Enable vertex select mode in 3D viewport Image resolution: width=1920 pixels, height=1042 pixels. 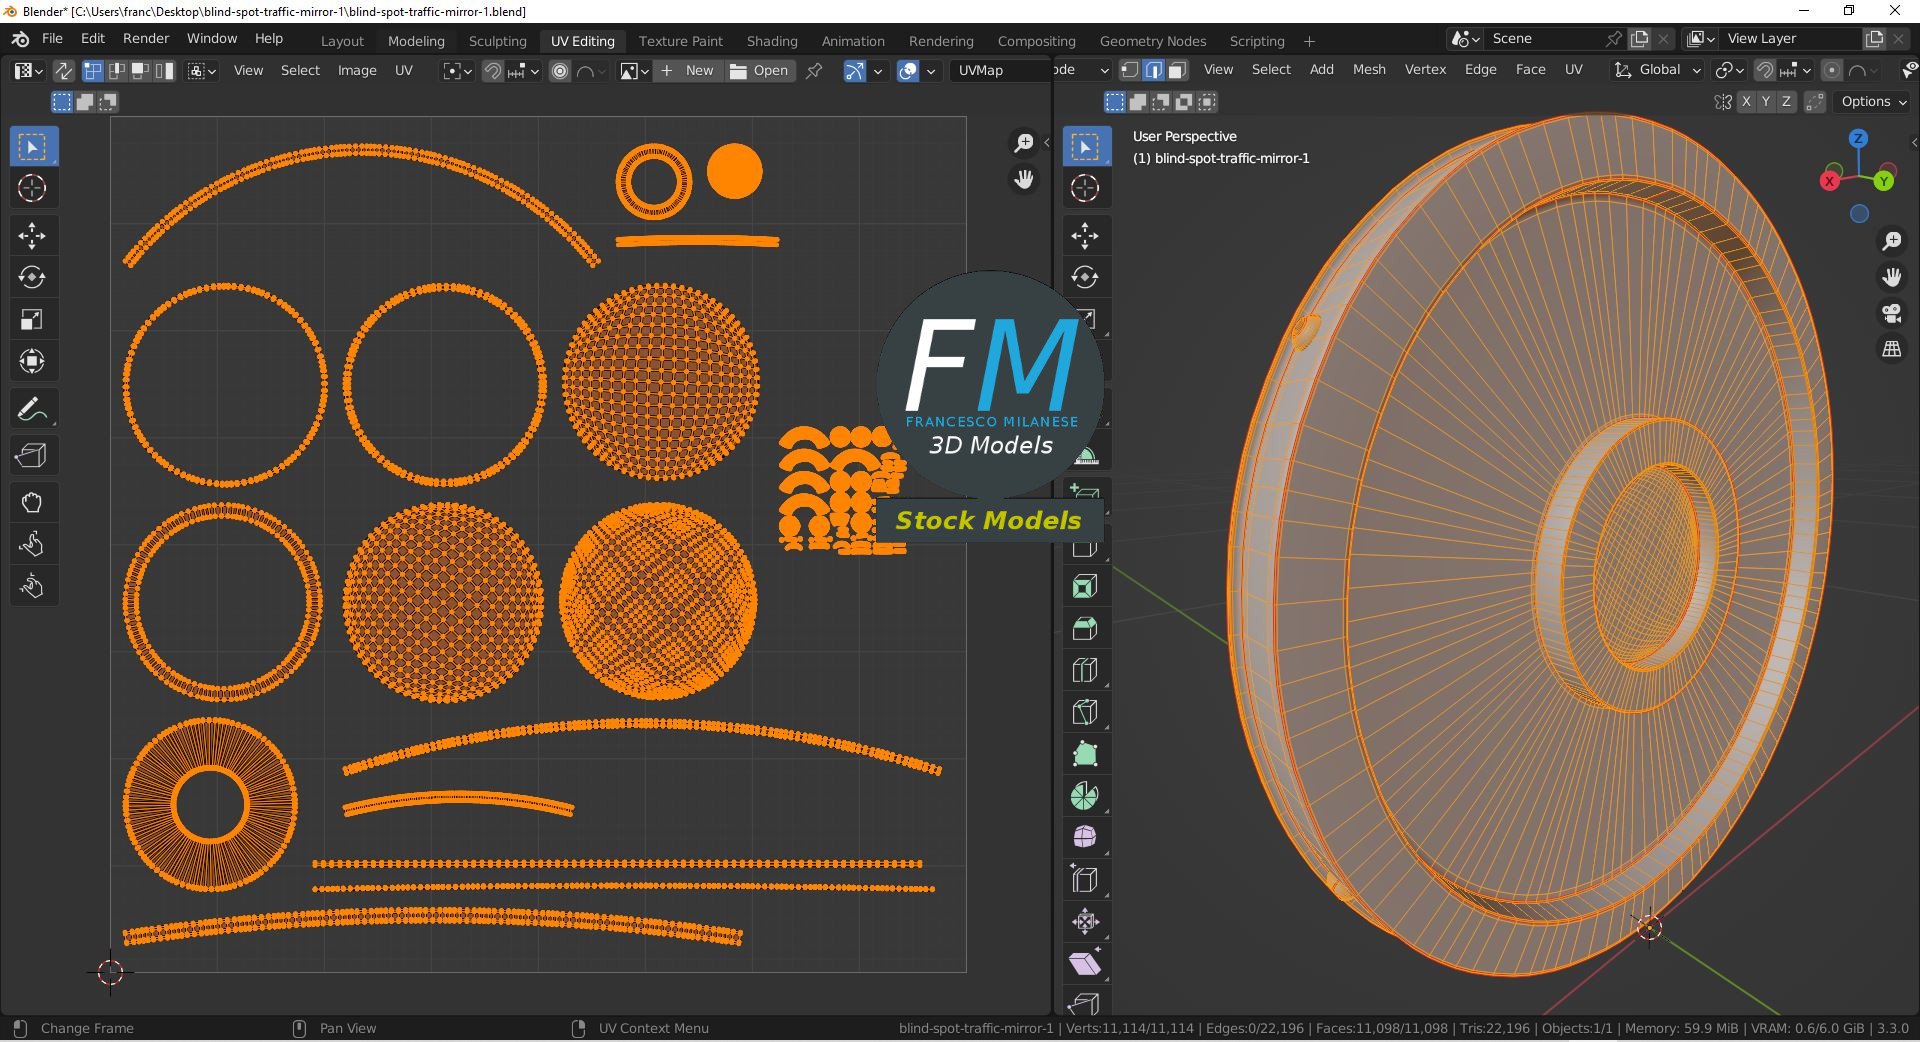1130,70
